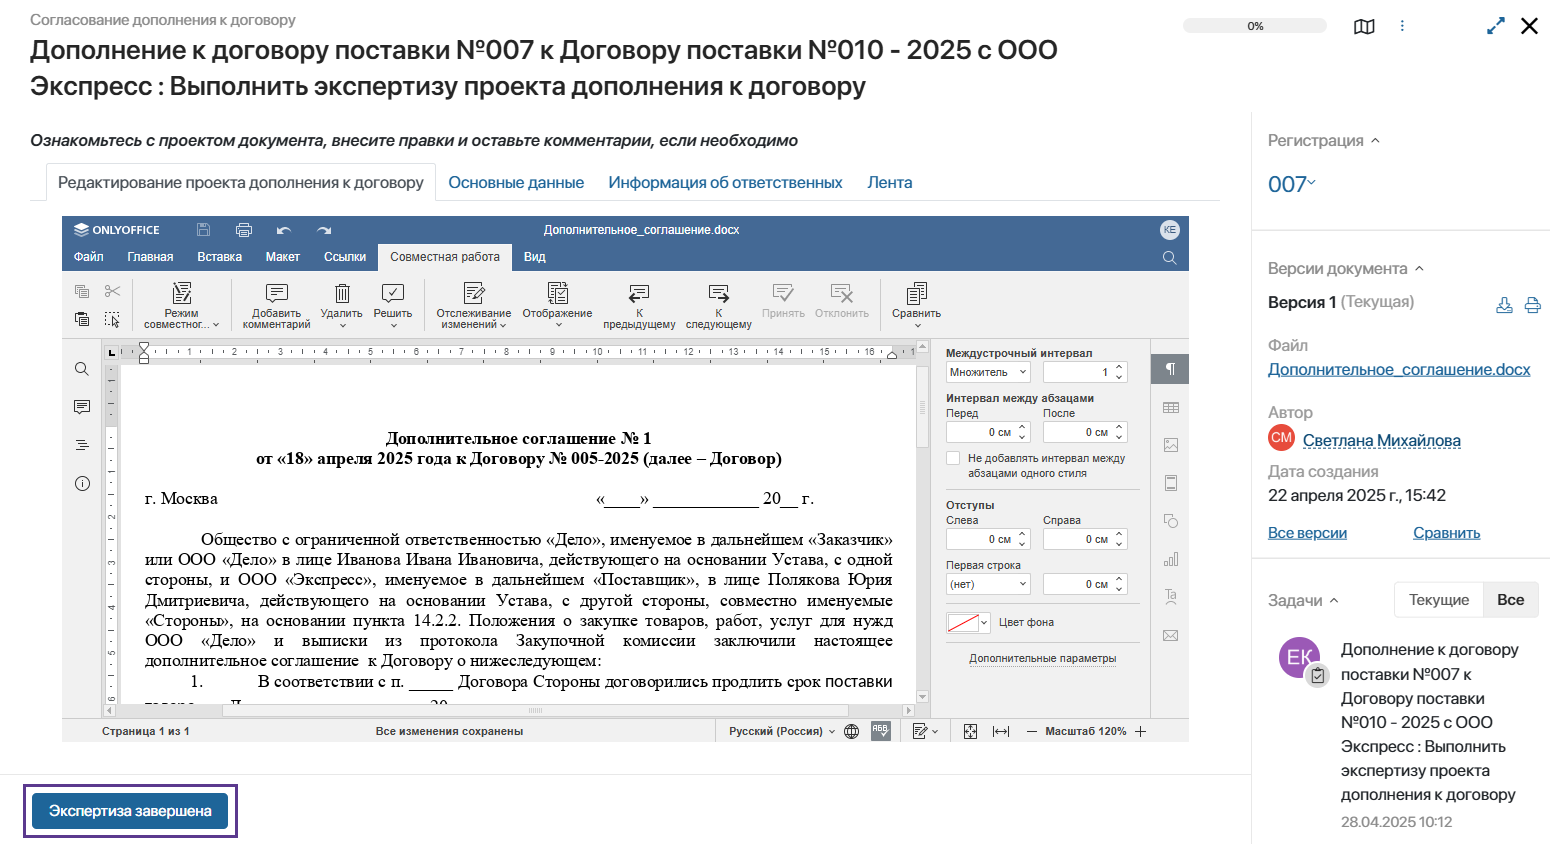The width and height of the screenshot is (1550, 844).
Task: Go to next change (К следующему)
Action: point(718,294)
